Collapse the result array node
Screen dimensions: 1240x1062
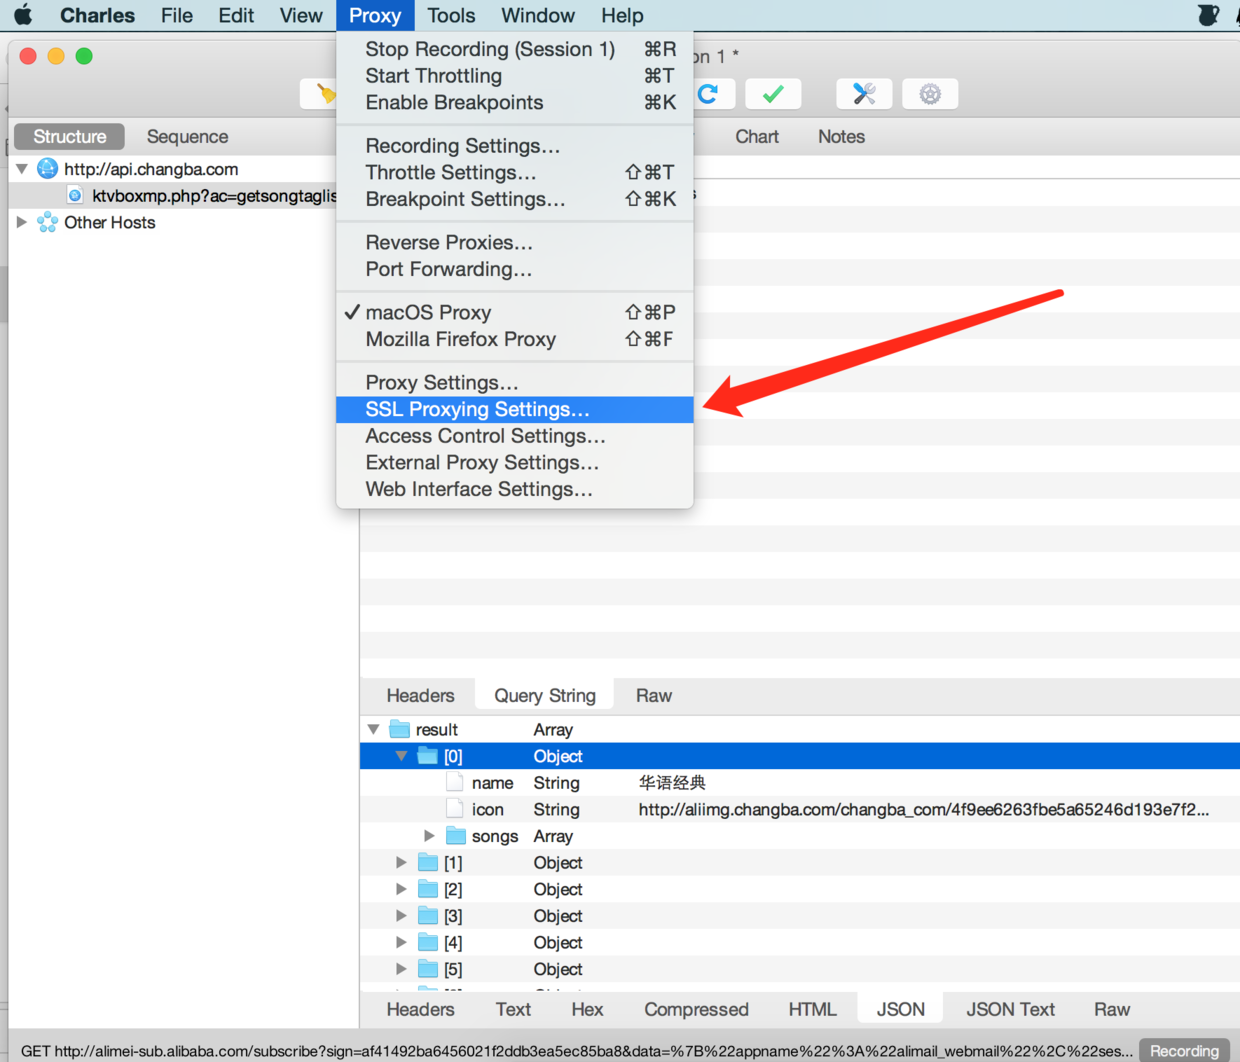pyautogui.click(x=374, y=729)
